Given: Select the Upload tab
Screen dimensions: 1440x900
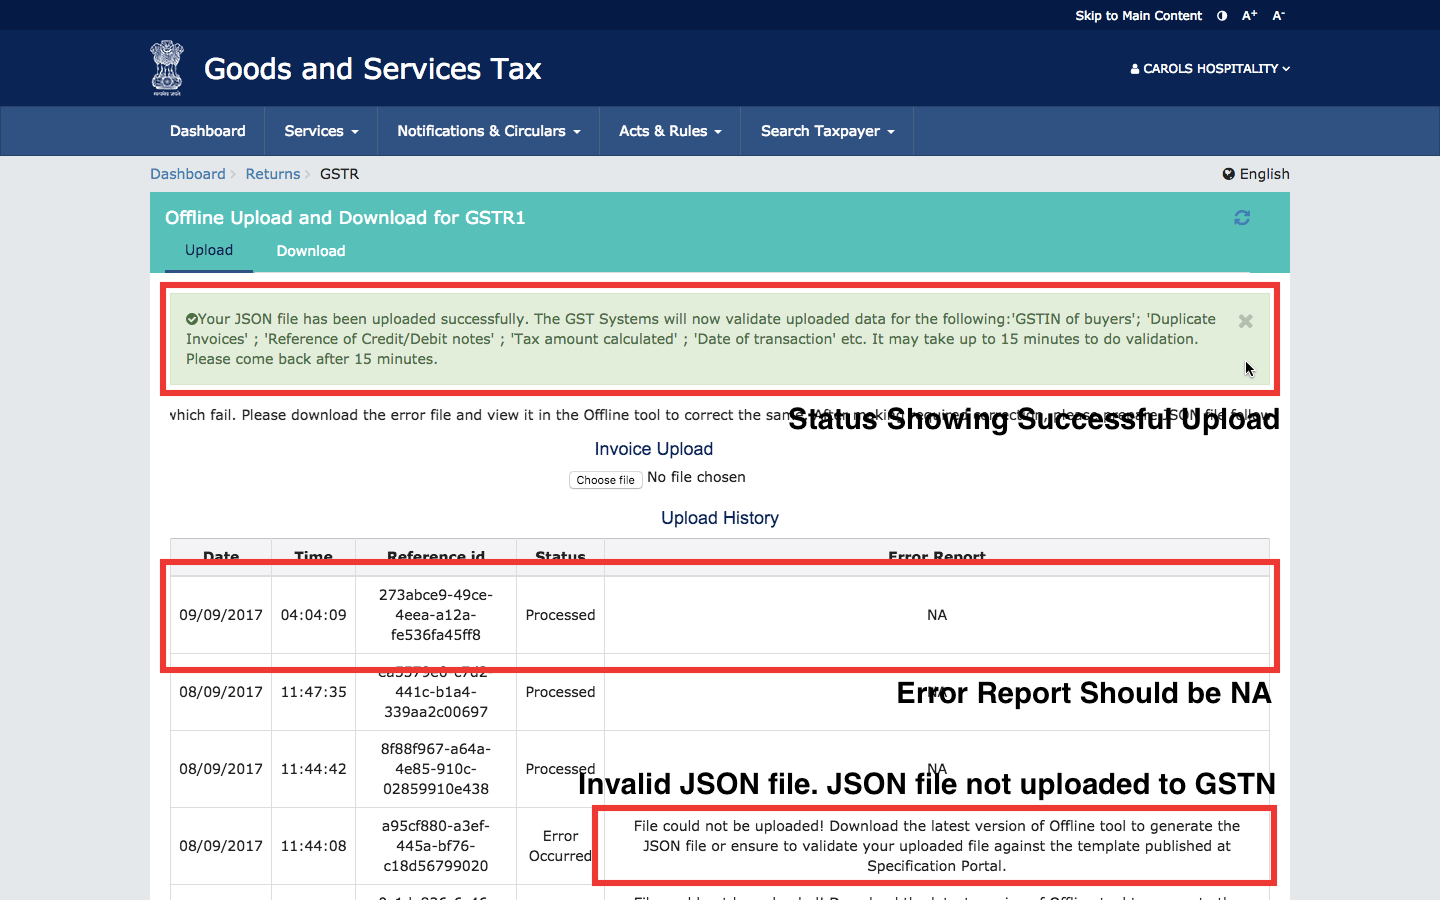Looking at the screenshot, I should pyautogui.click(x=208, y=250).
